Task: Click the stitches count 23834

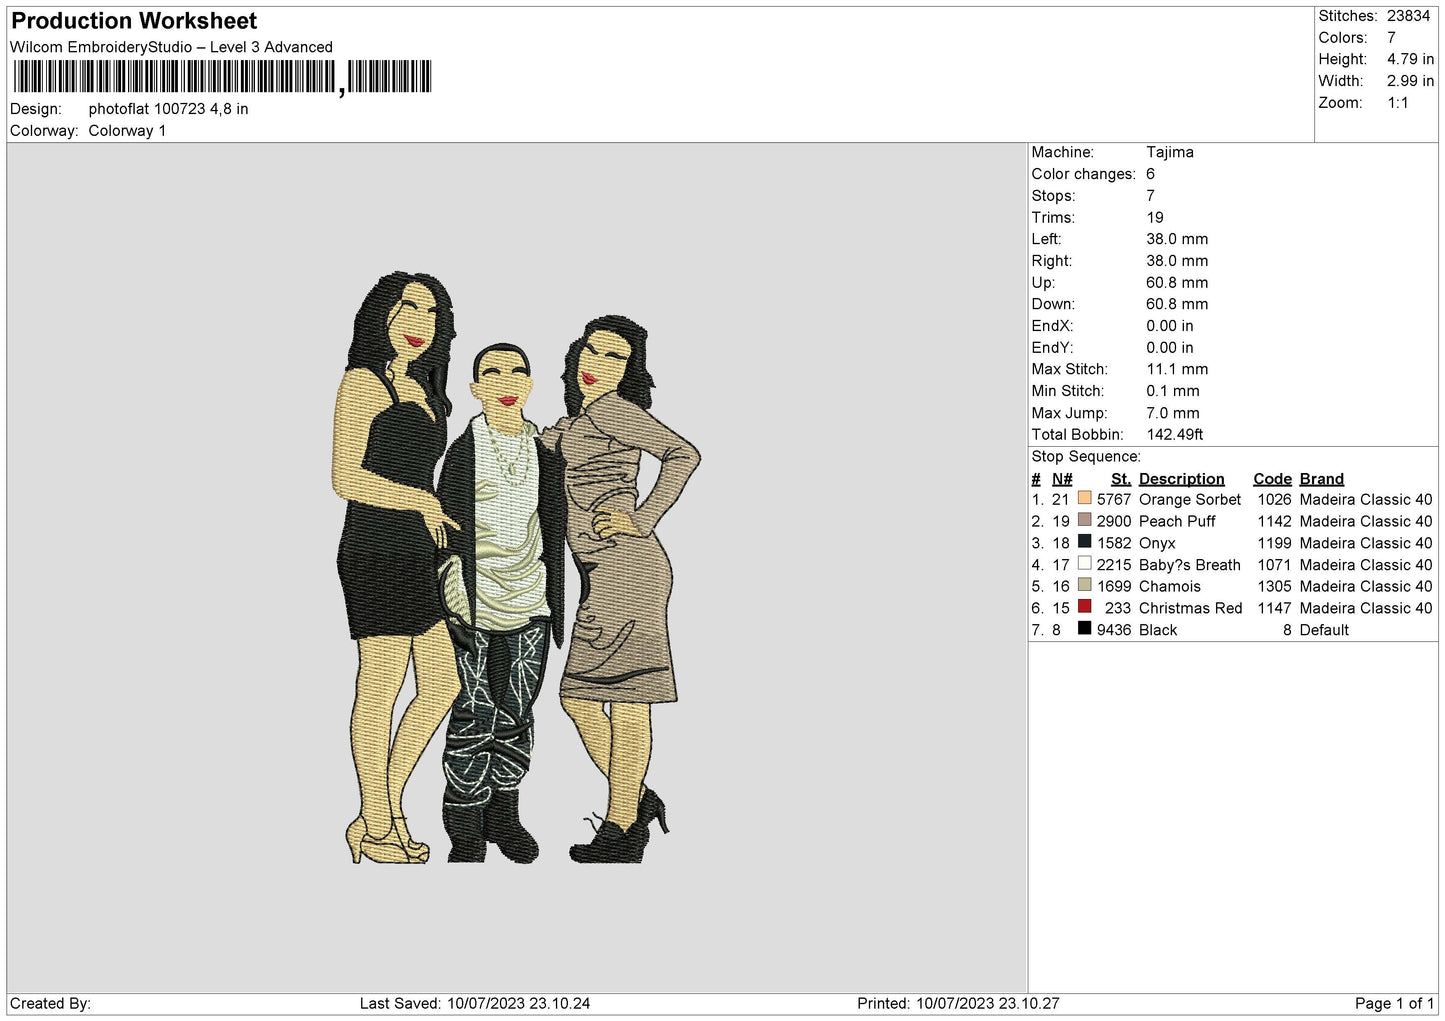Action: point(1408,16)
